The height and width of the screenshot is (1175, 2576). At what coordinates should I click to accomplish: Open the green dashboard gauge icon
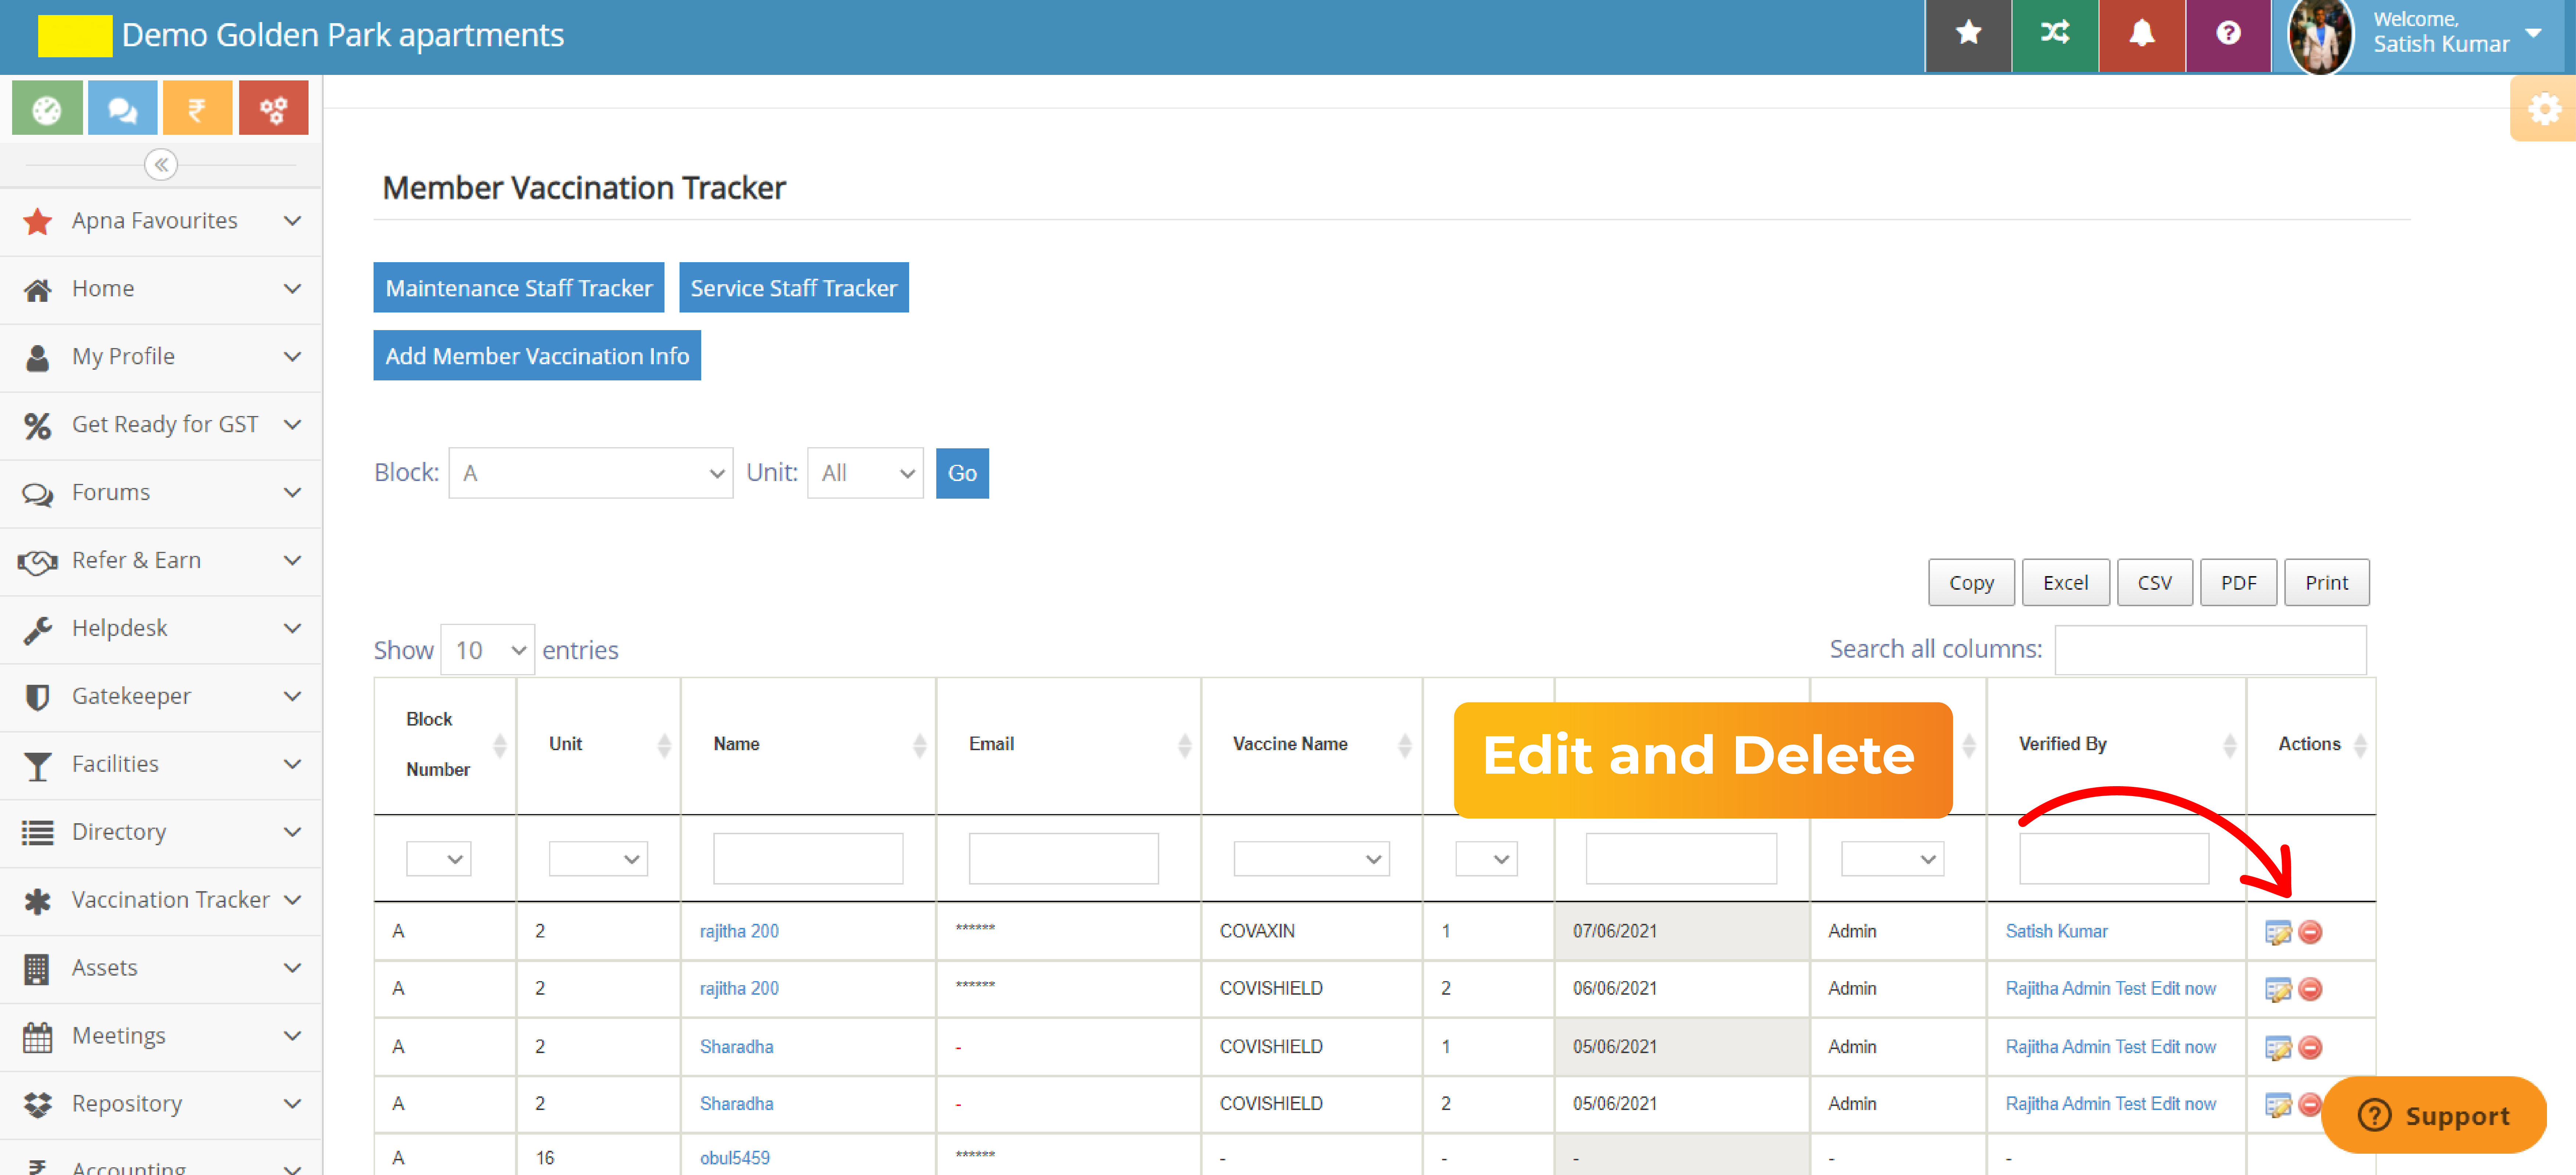tap(47, 108)
